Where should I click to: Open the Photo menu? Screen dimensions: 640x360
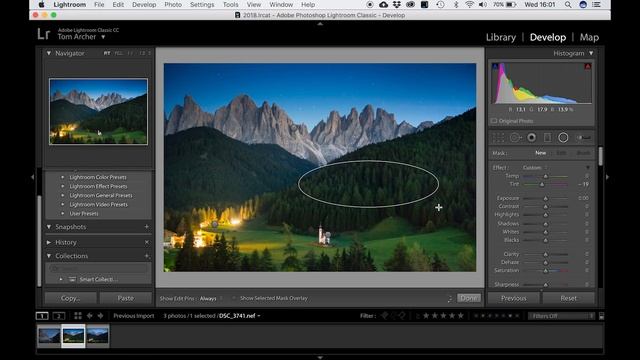[173, 4]
